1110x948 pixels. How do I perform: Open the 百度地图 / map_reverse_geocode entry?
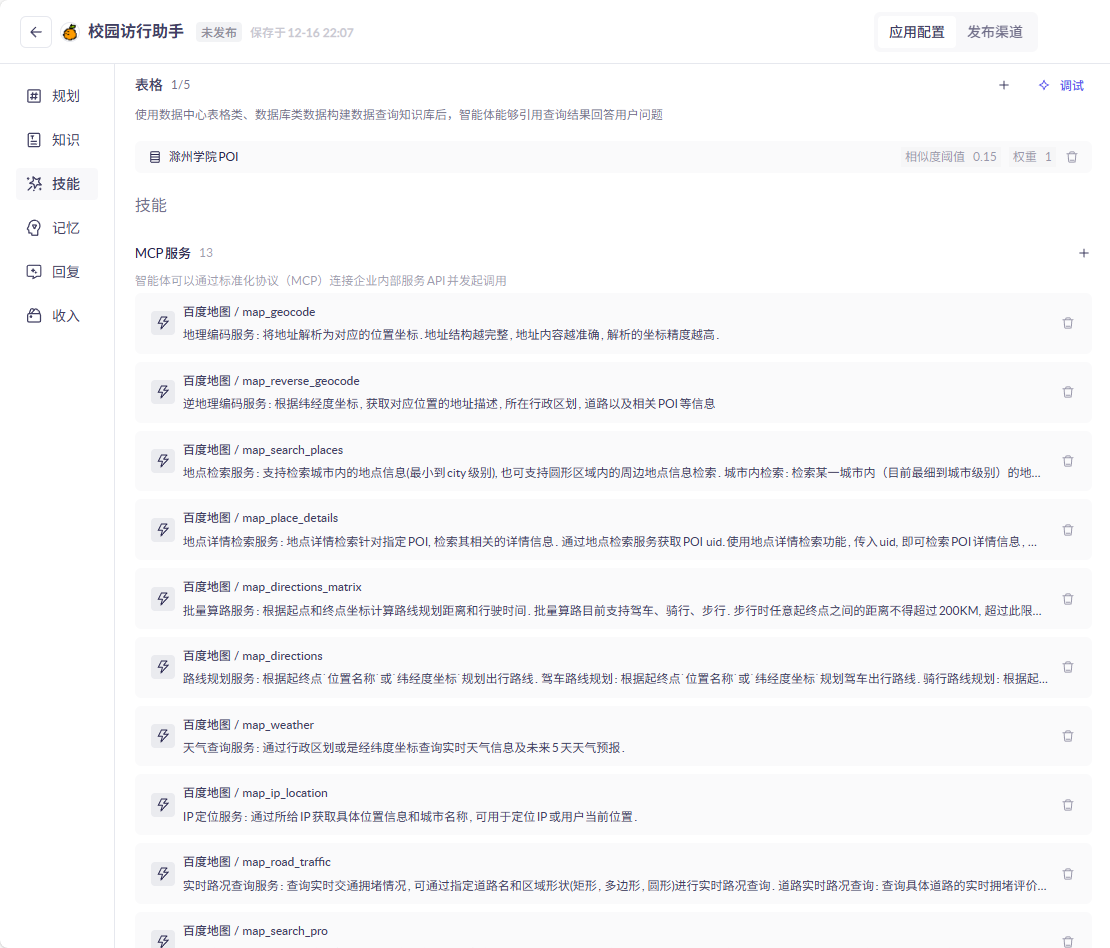click(x=613, y=392)
